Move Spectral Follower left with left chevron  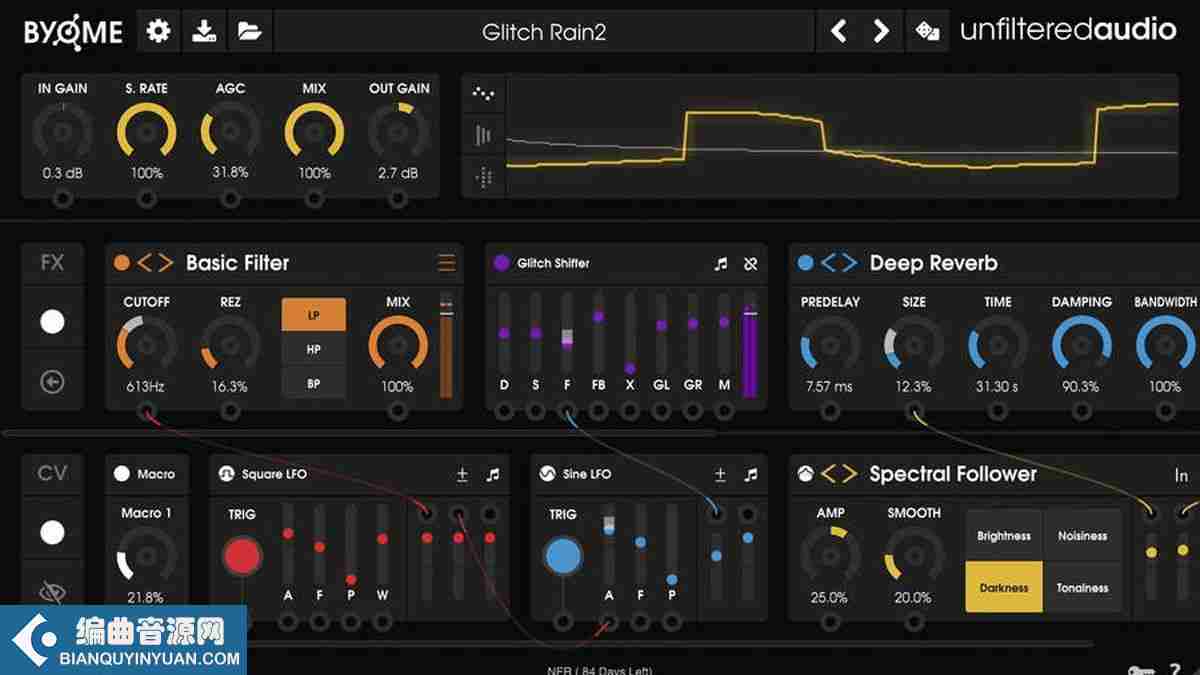point(828,474)
